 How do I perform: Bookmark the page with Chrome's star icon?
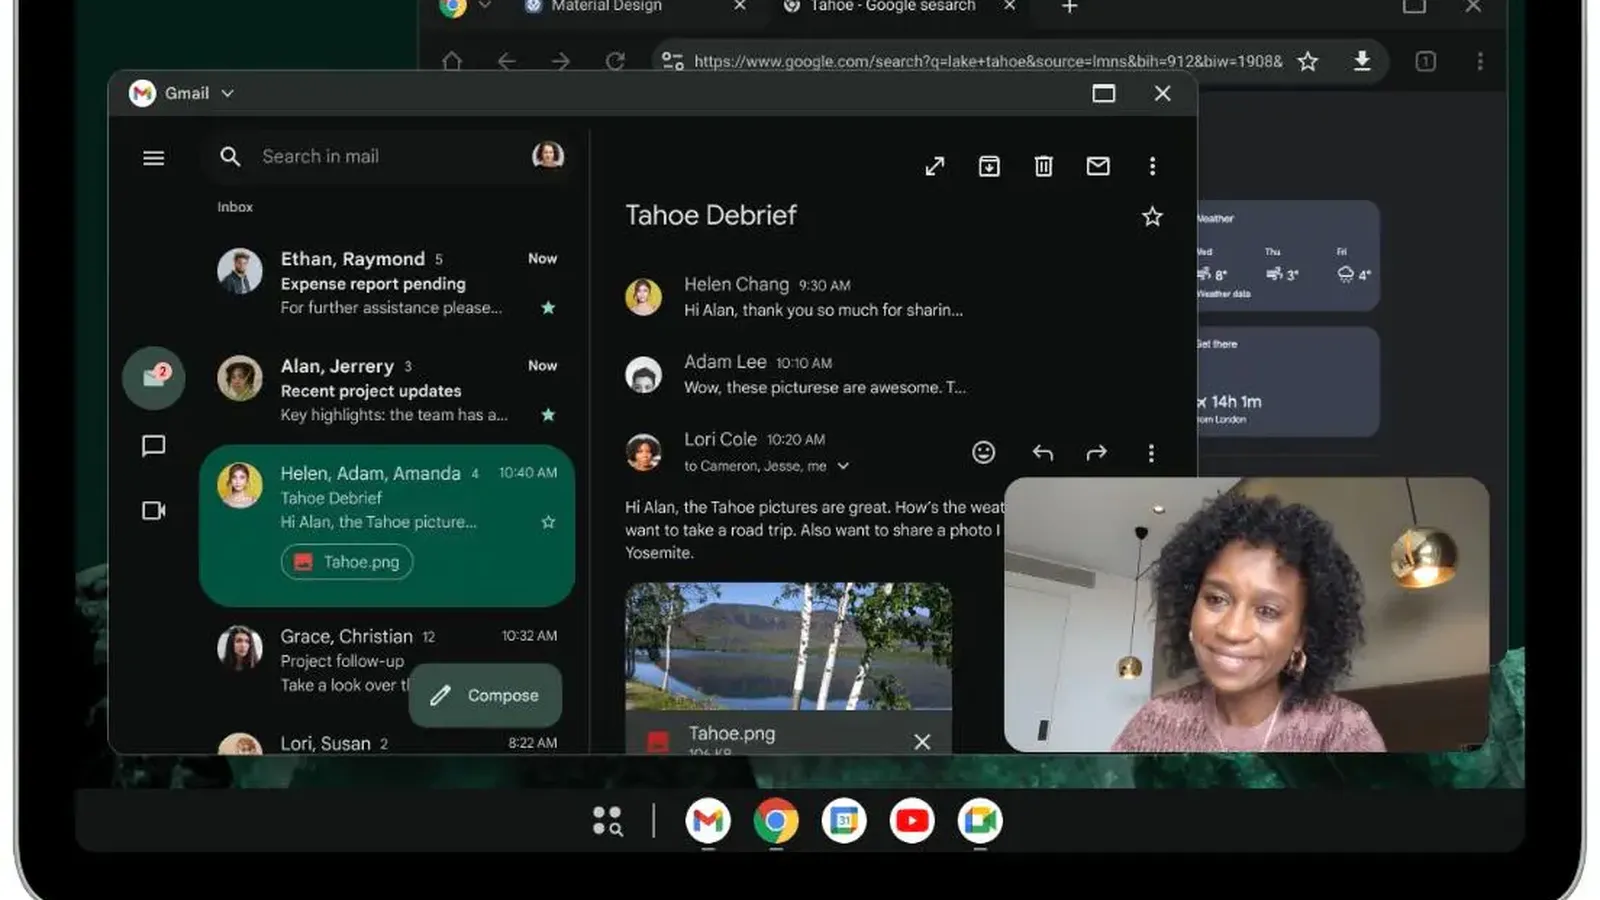tap(1307, 61)
